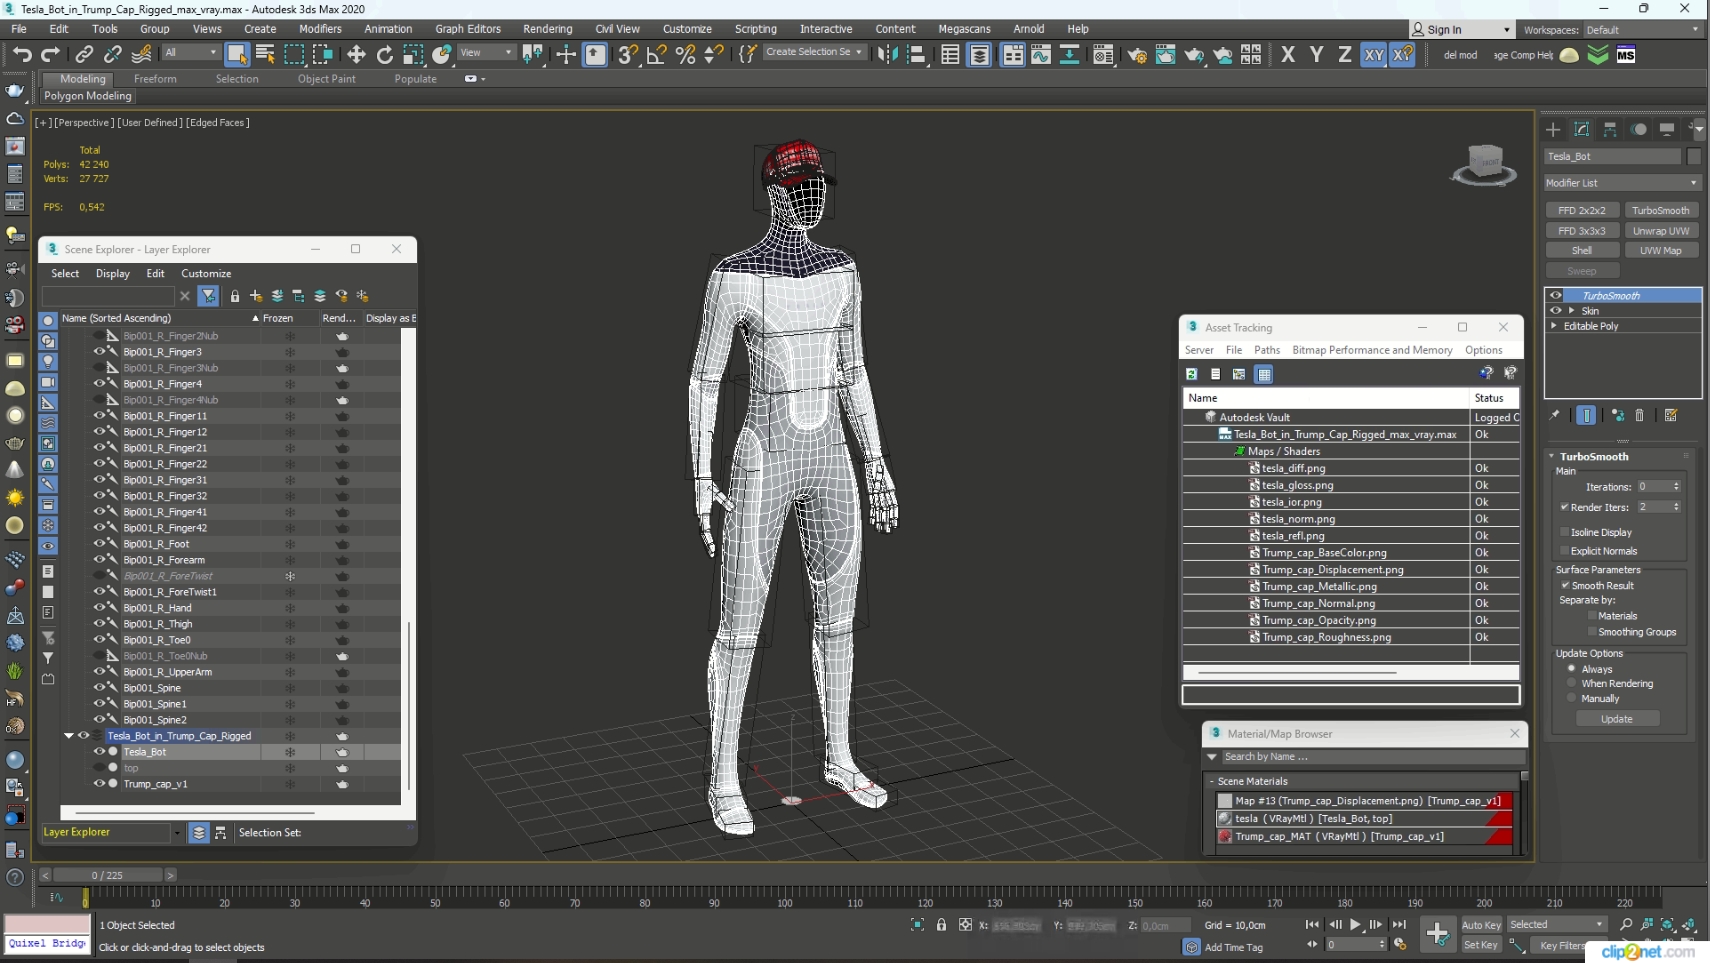Image resolution: width=1710 pixels, height=963 pixels.
Task: Toggle the Percent Snap button
Action: tap(685, 54)
